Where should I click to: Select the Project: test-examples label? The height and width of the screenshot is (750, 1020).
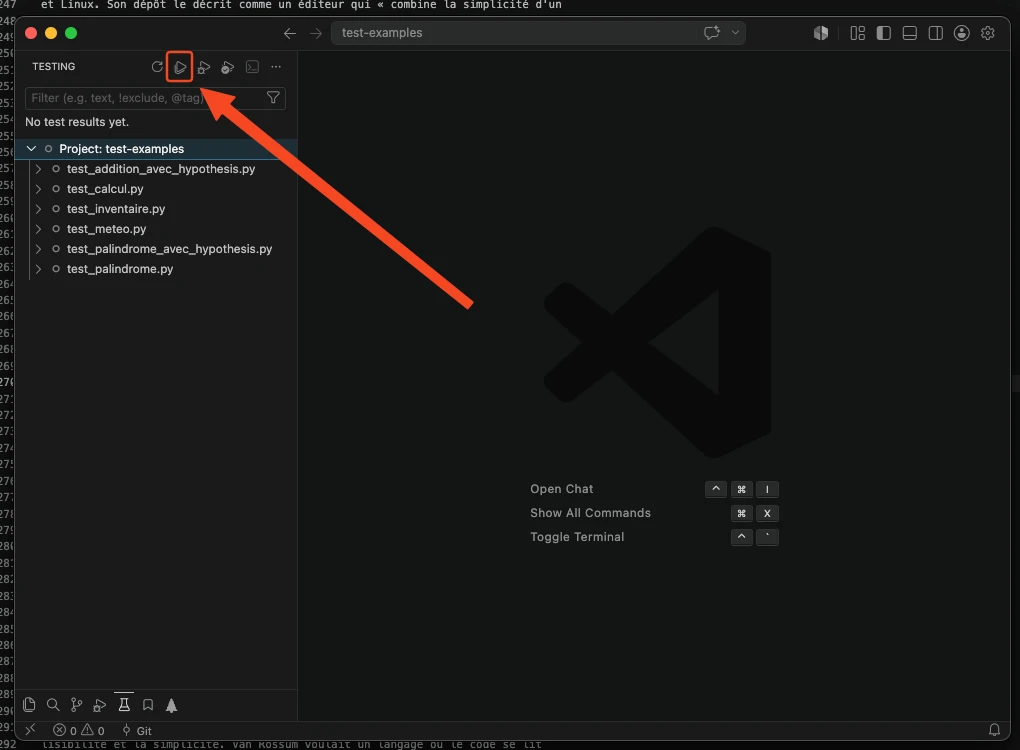tap(122, 149)
